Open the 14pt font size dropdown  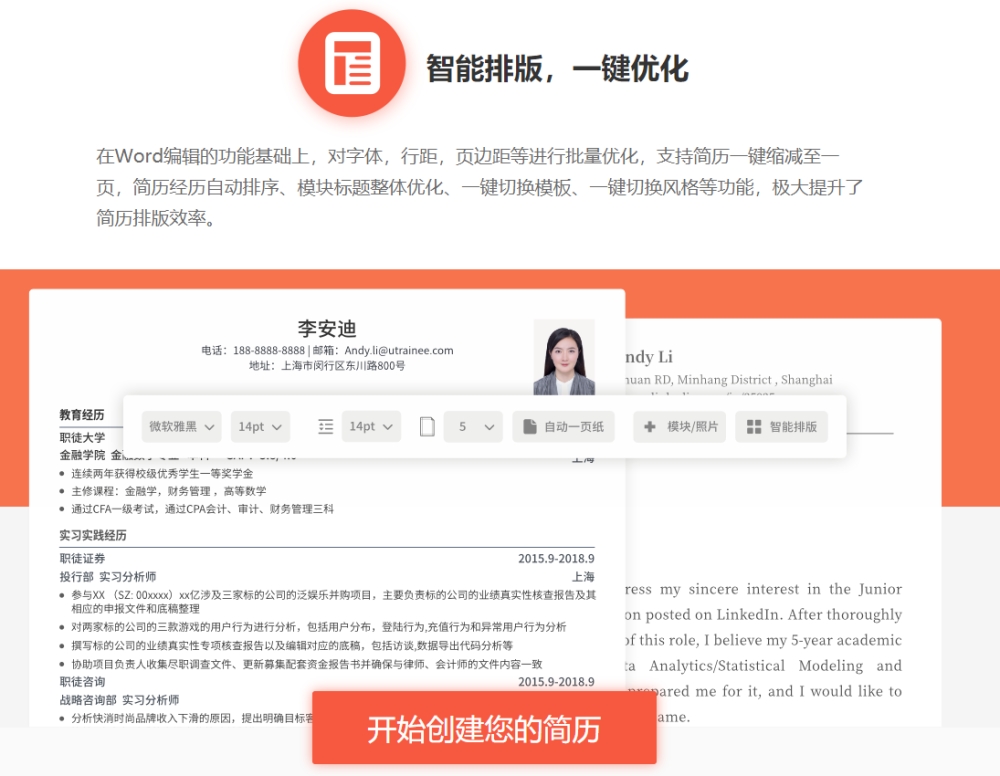pyautogui.click(x=260, y=427)
